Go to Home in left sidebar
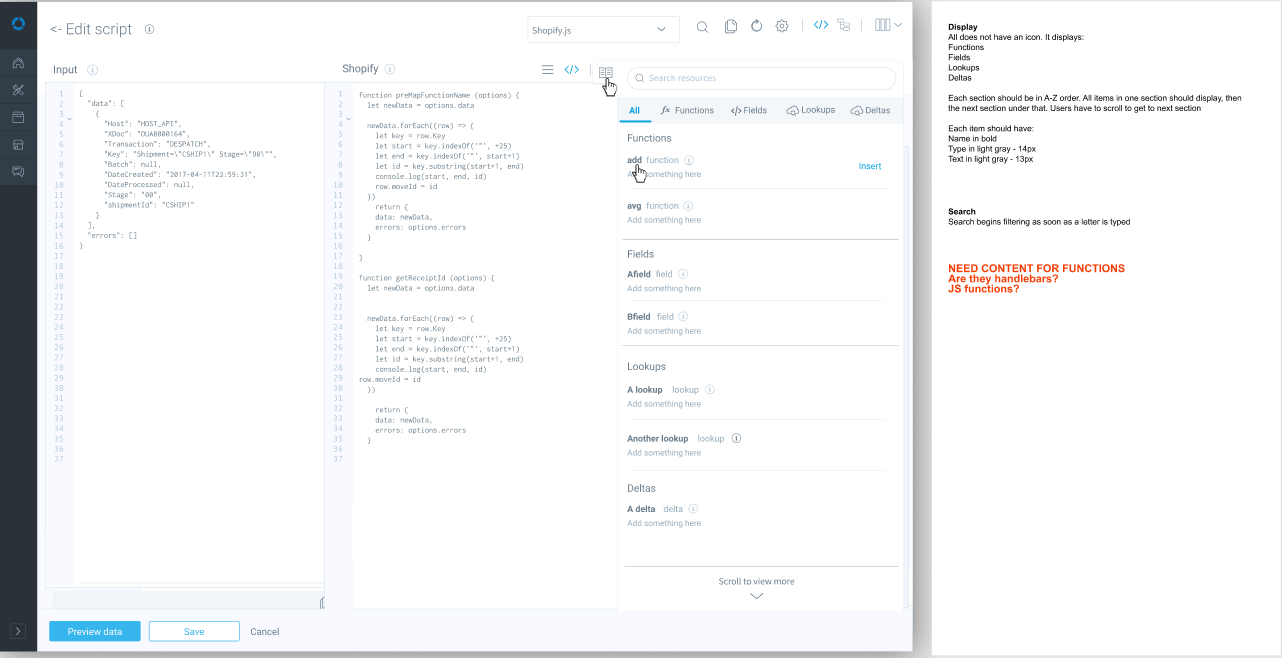 pyautogui.click(x=18, y=63)
